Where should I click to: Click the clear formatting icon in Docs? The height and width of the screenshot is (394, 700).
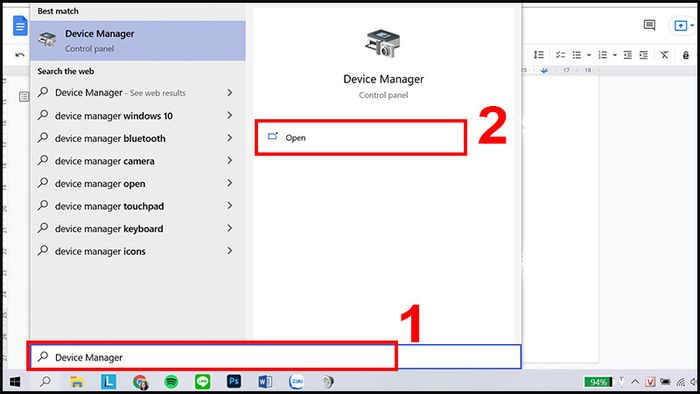(x=665, y=55)
